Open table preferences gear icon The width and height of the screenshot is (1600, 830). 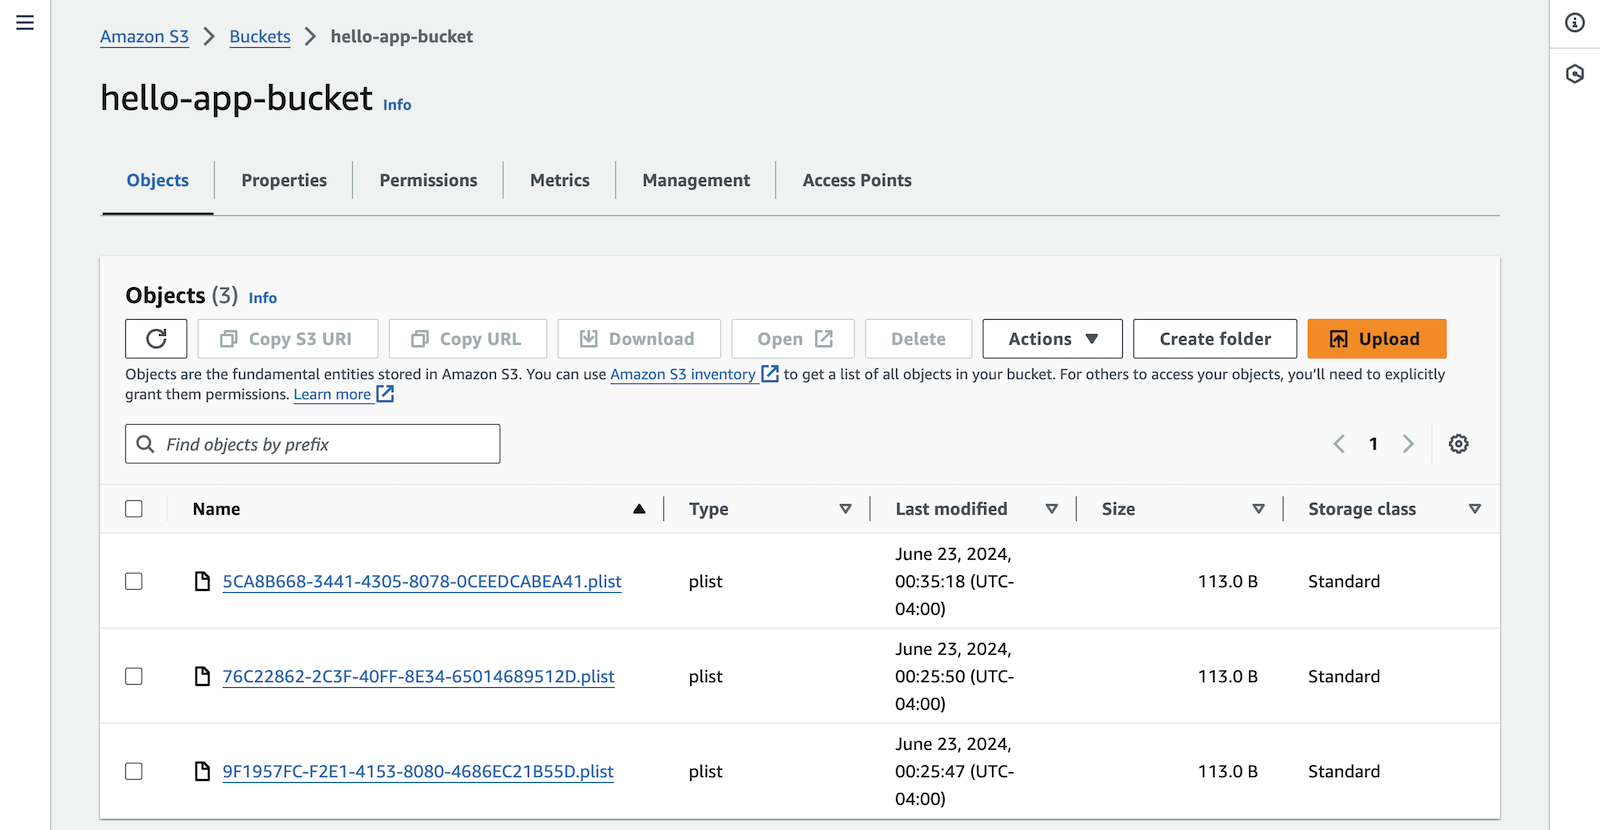[x=1458, y=444]
